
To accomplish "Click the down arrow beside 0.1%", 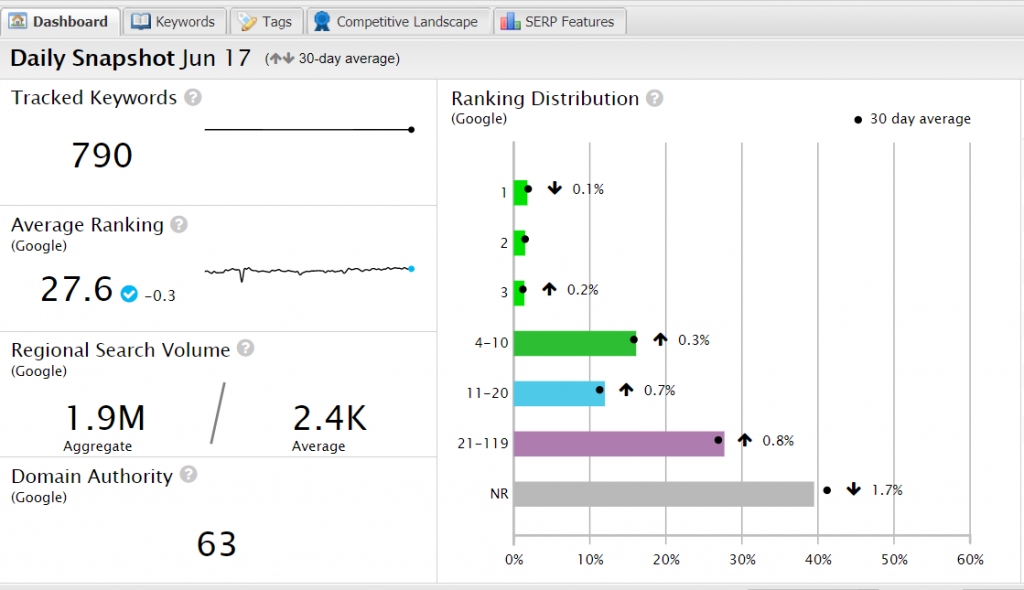I will click(554, 188).
